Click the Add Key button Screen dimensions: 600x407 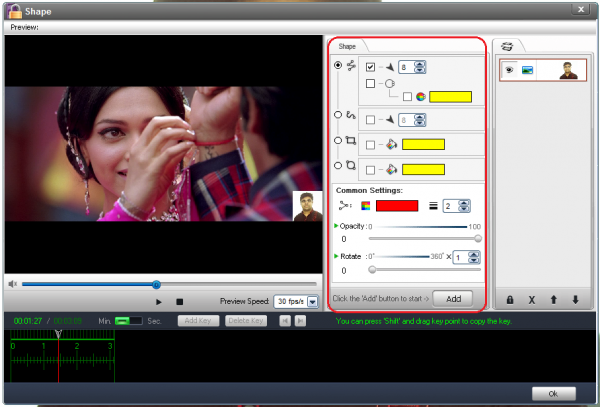pos(198,321)
